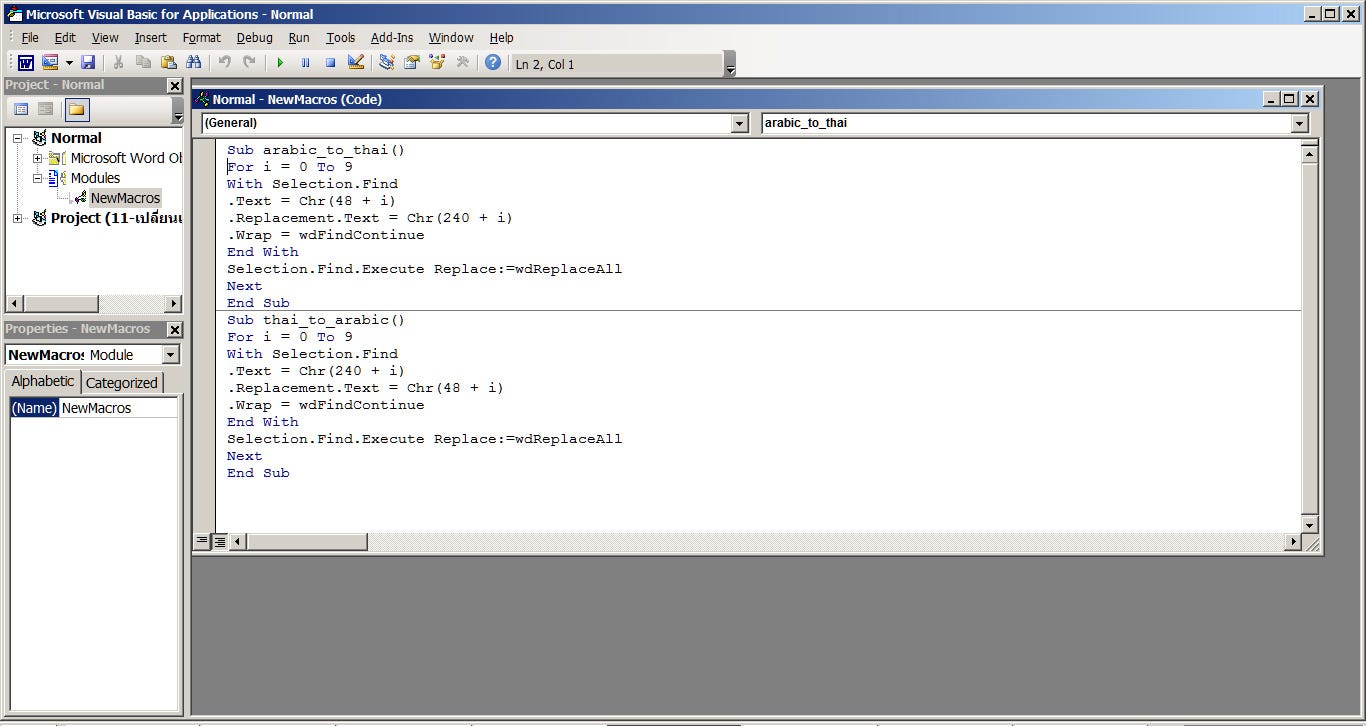The height and width of the screenshot is (726, 1366).
Task: Toggle Folders icon in Project panel
Action: pos(77,109)
